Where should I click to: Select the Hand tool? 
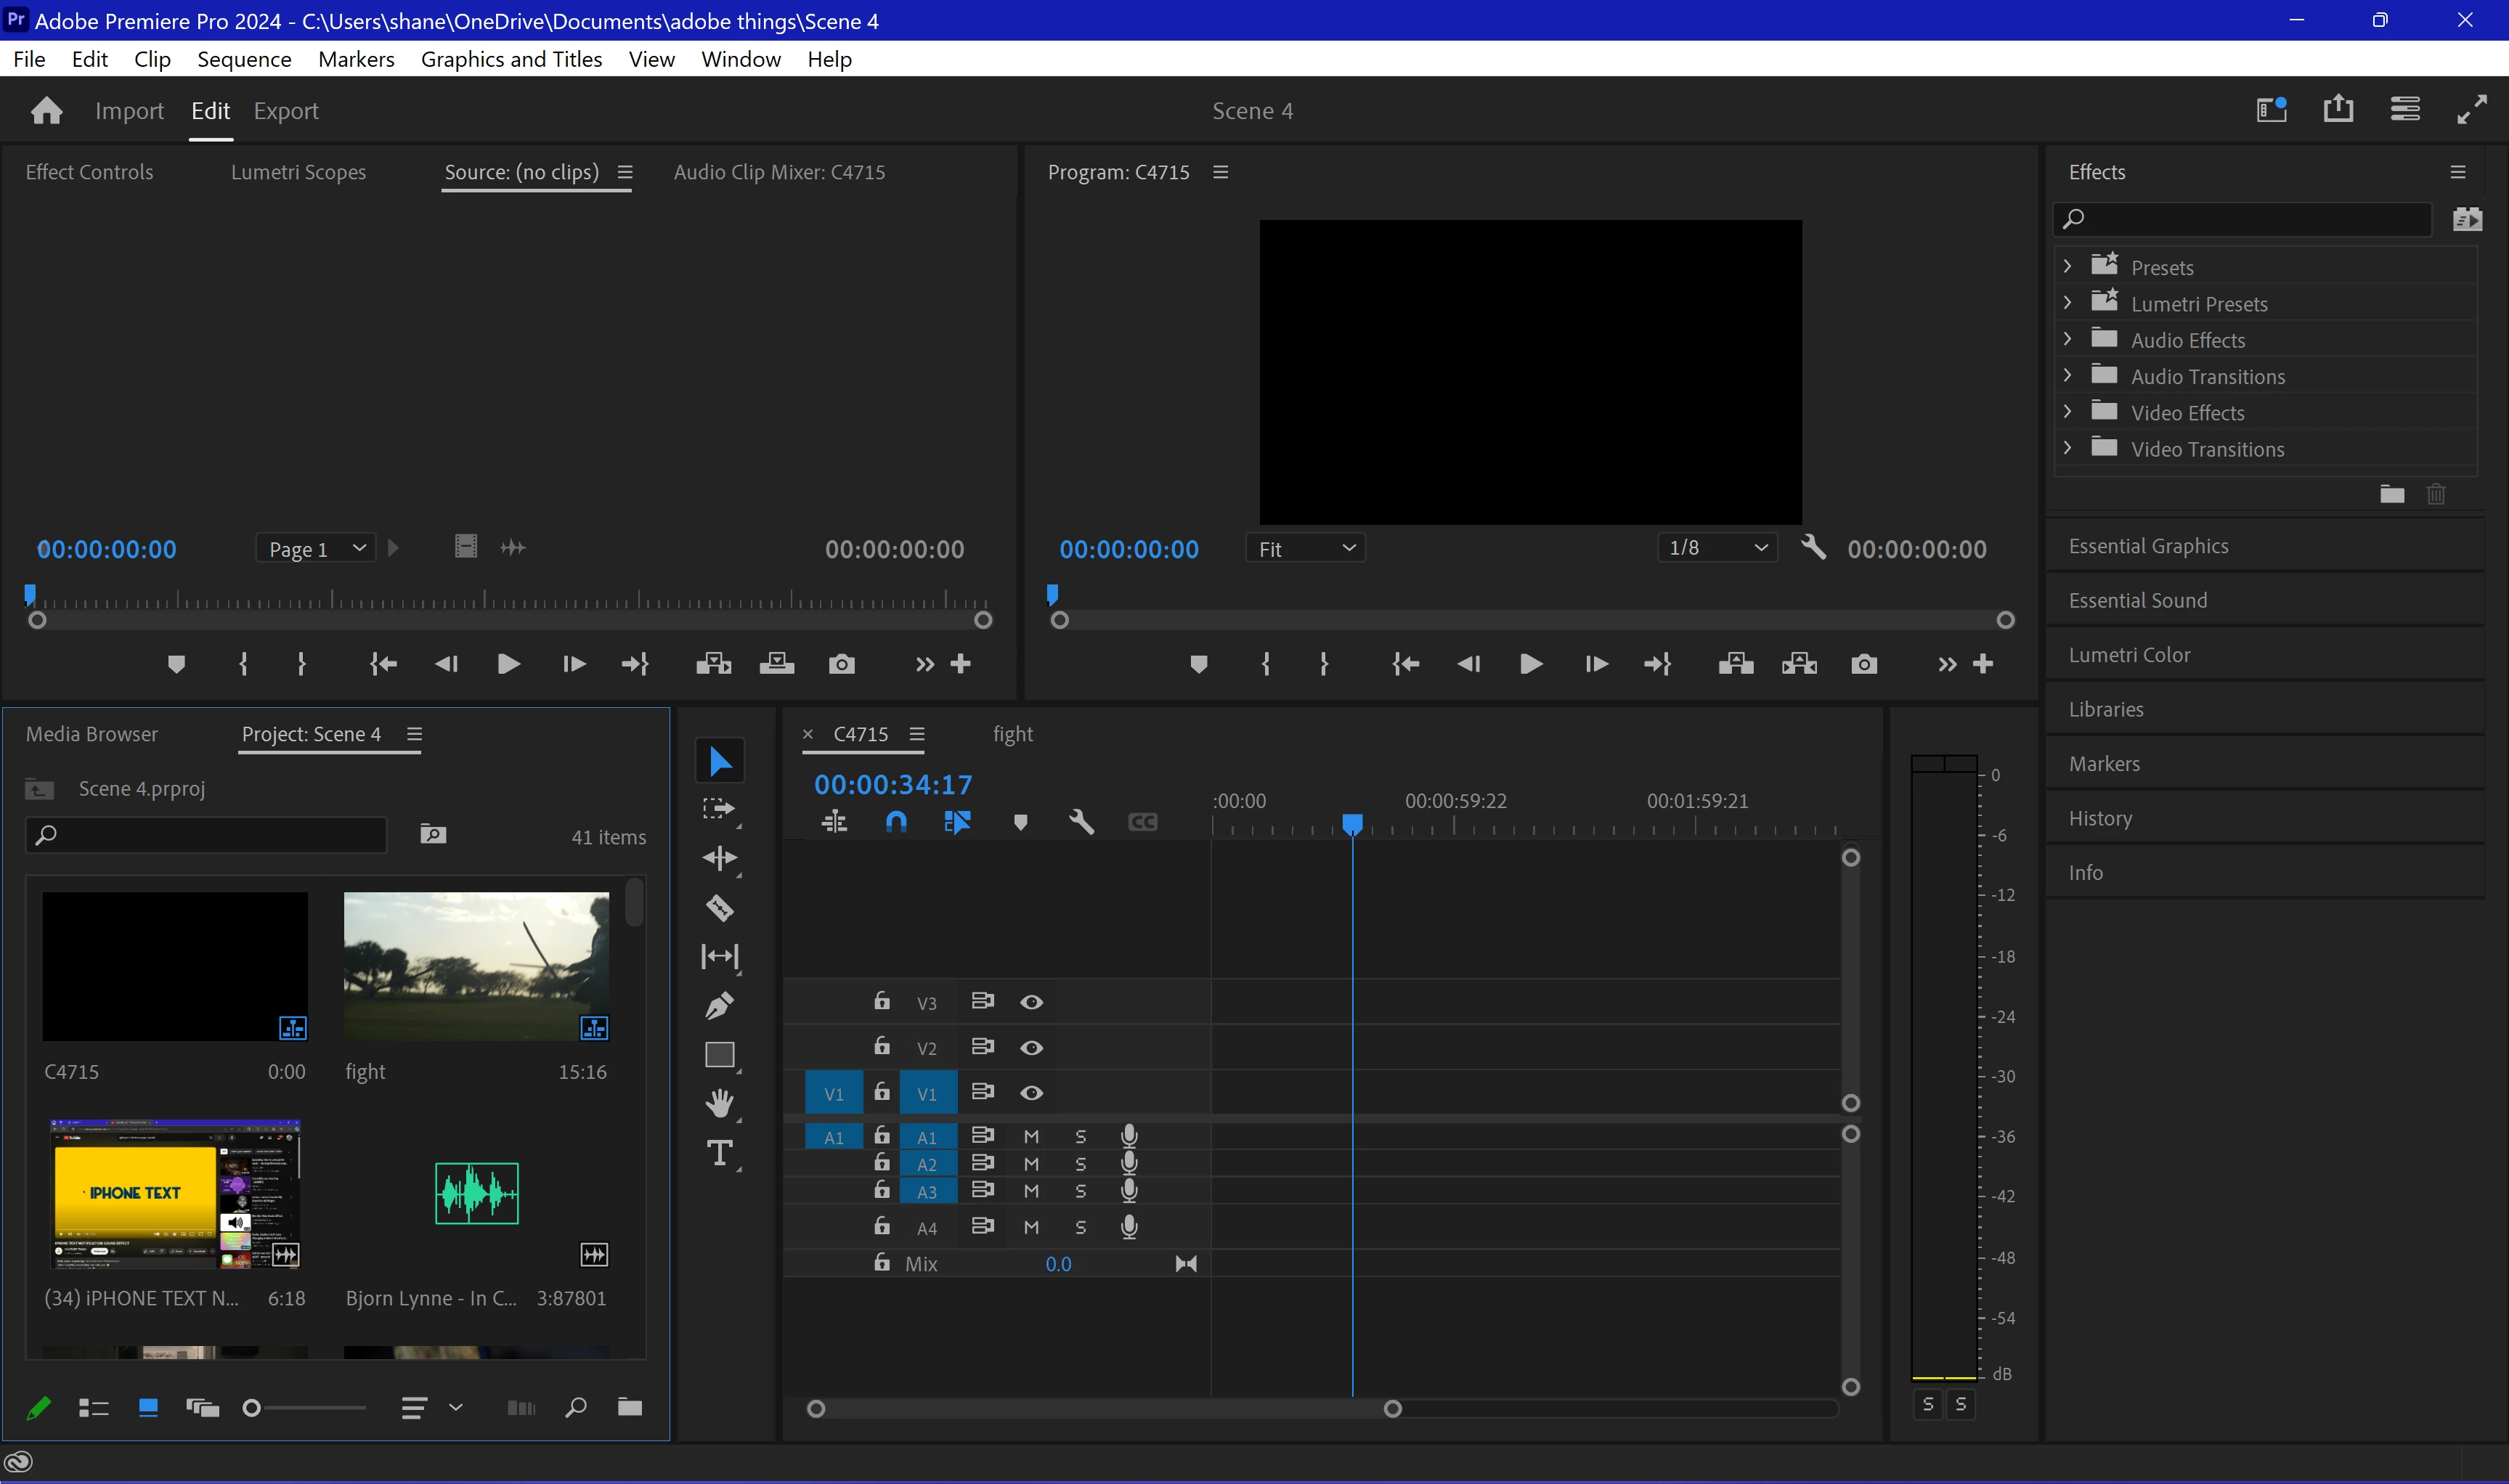(x=719, y=1103)
